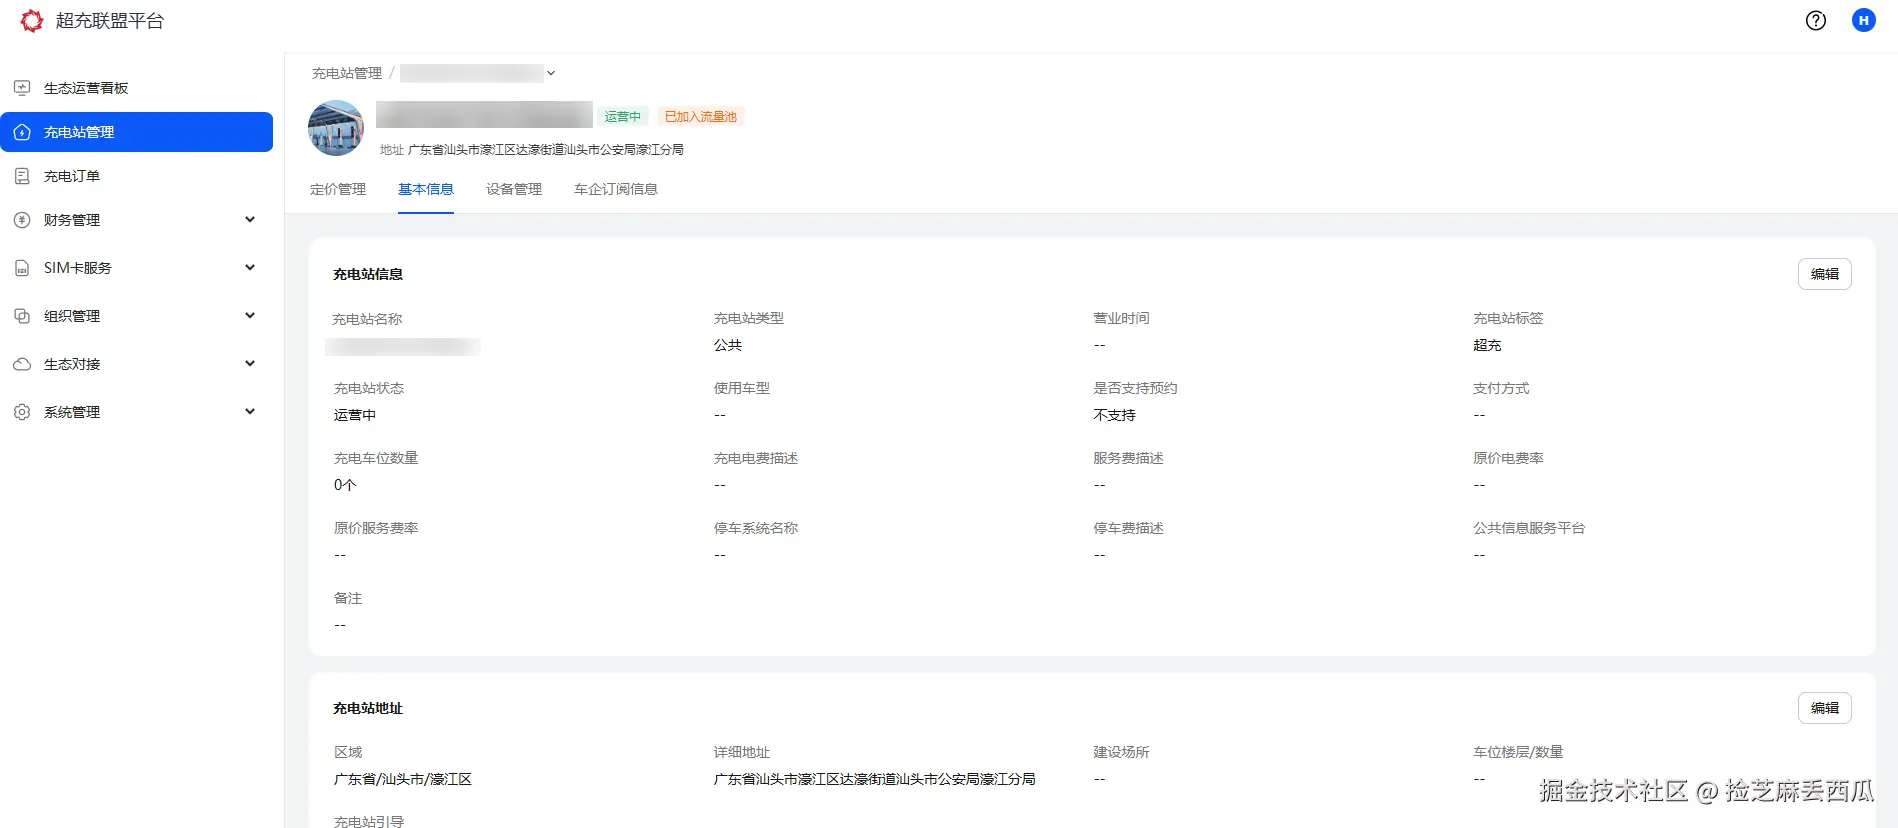
Task: Click the 充电站地址 section heading
Action: pos(368,708)
